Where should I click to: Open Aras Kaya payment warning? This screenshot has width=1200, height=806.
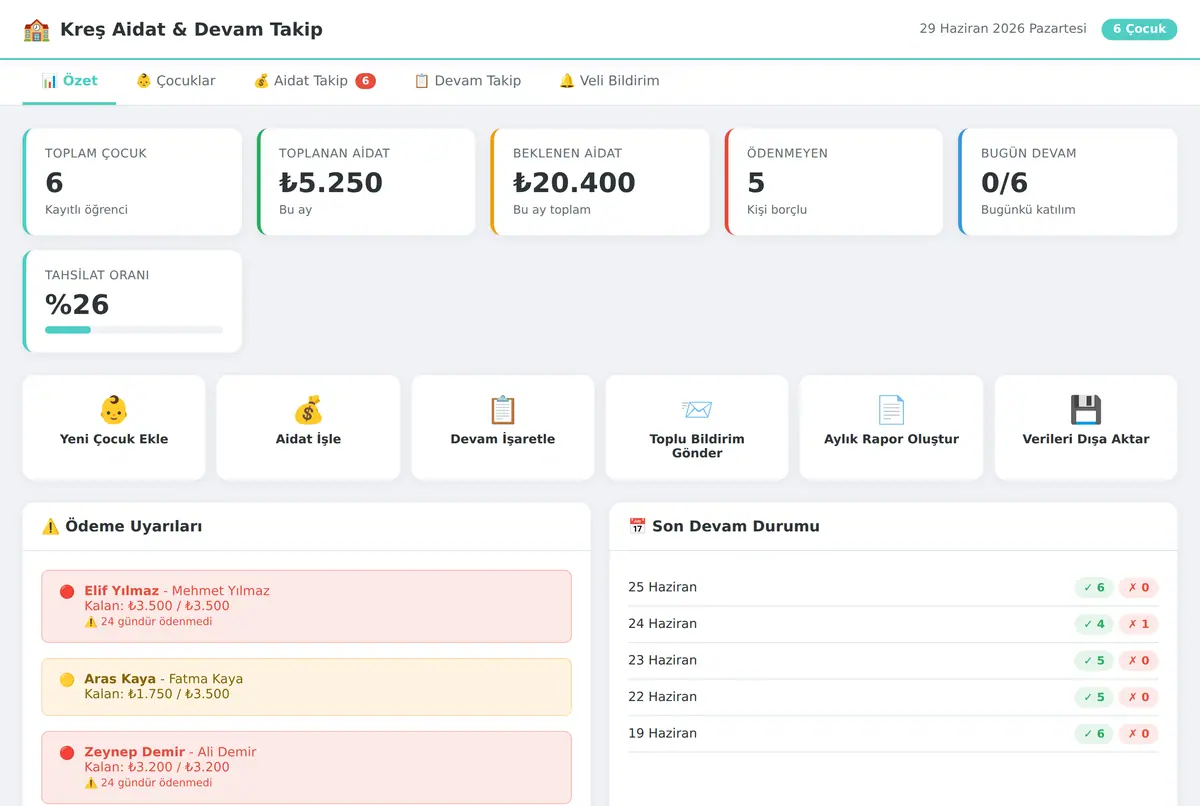pyautogui.click(x=306, y=687)
